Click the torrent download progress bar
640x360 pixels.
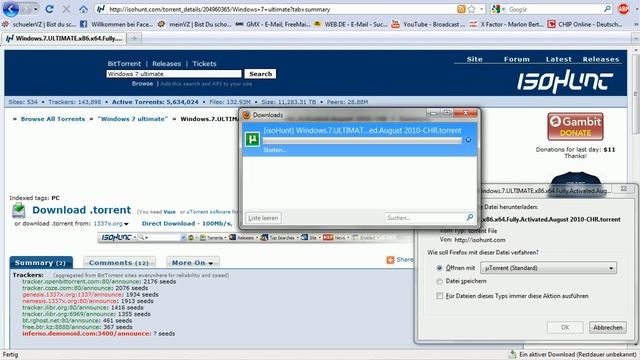362,141
